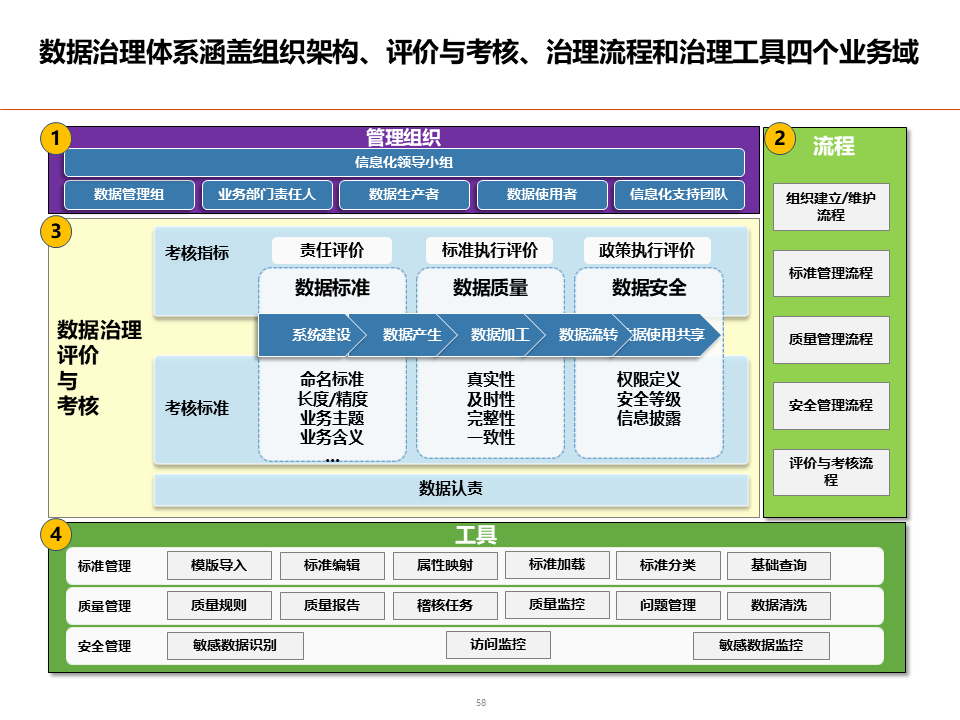Click the 标准管理流程 box
The image size is (960, 720).
[831, 273]
